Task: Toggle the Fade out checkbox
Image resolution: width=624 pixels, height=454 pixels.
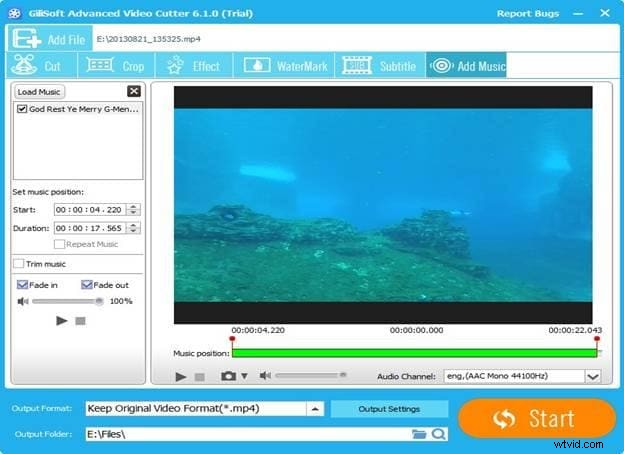Action: [x=86, y=285]
